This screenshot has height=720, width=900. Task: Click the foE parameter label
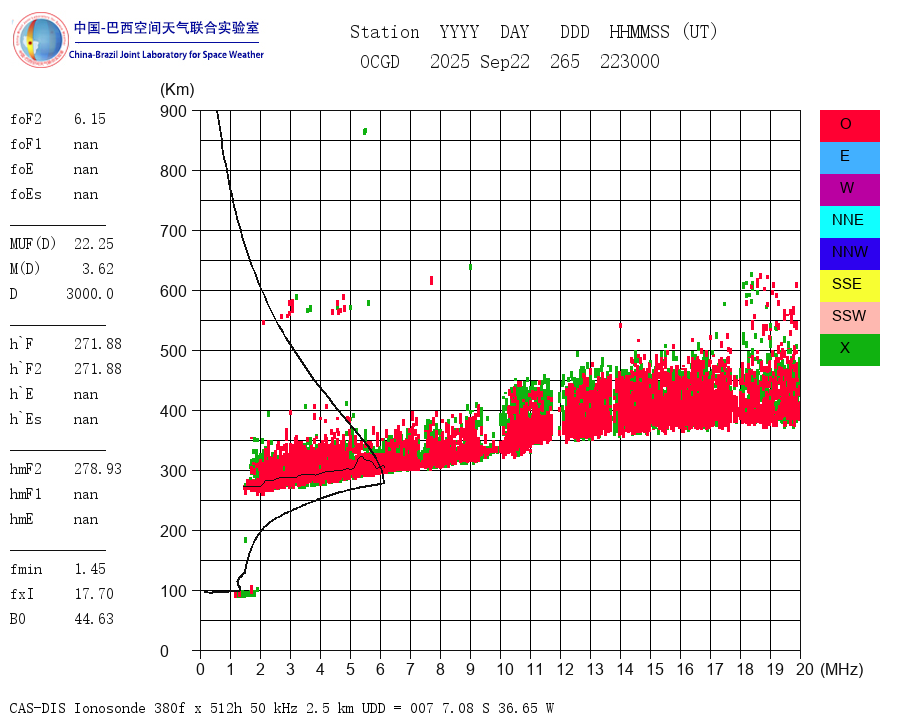click(22, 169)
